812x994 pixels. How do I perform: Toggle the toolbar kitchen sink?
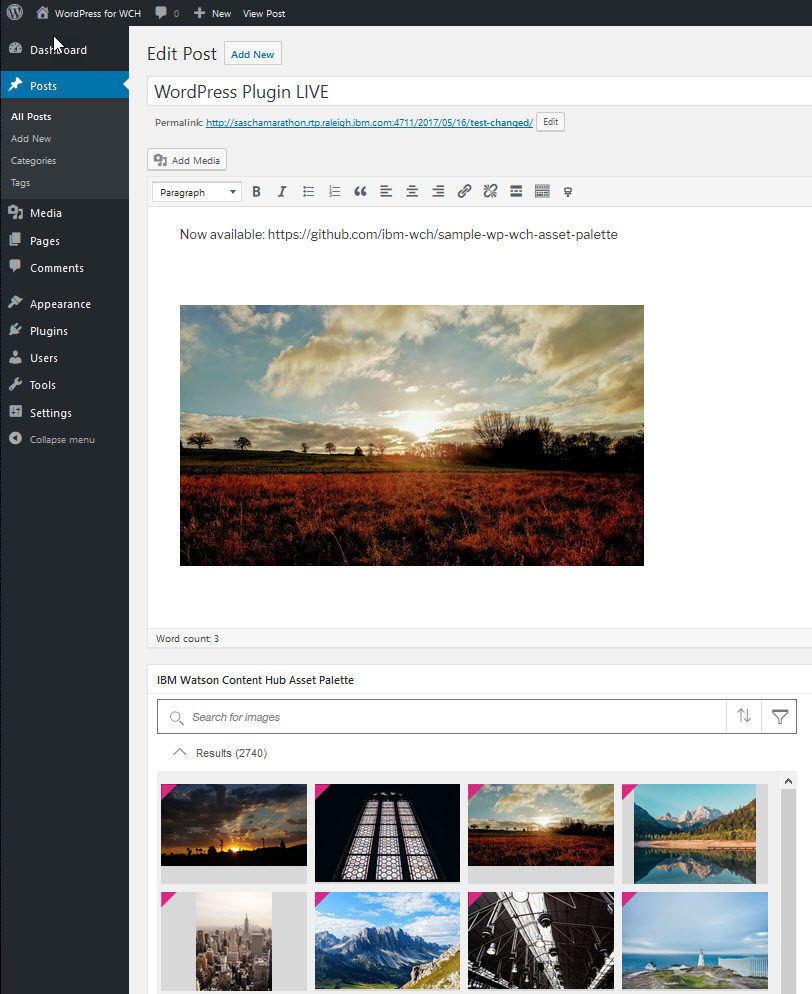coord(542,191)
